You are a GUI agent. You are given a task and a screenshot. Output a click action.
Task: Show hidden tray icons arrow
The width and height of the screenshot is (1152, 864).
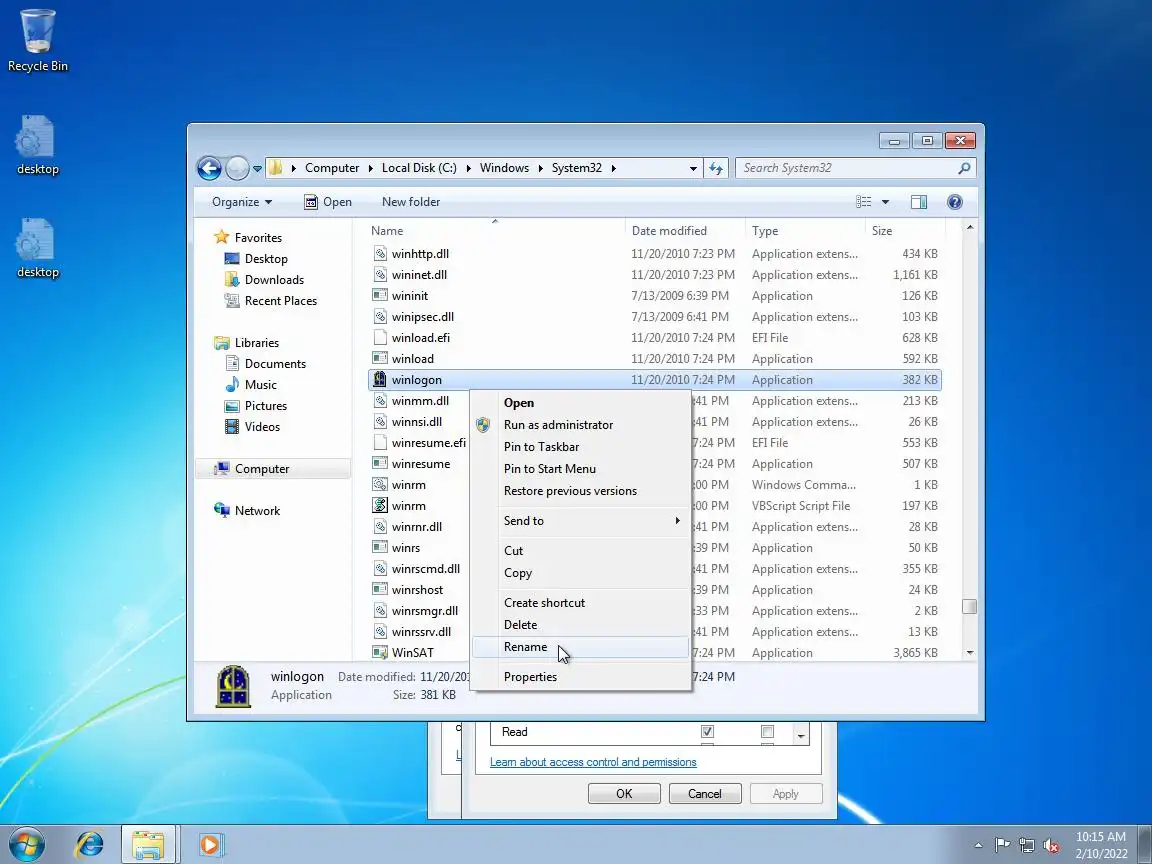pyautogui.click(x=978, y=846)
